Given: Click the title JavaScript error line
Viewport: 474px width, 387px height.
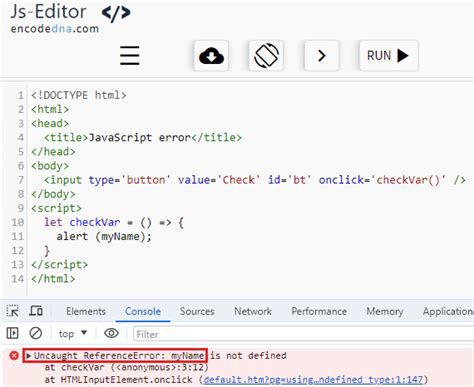Looking at the screenshot, I should coord(143,137).
